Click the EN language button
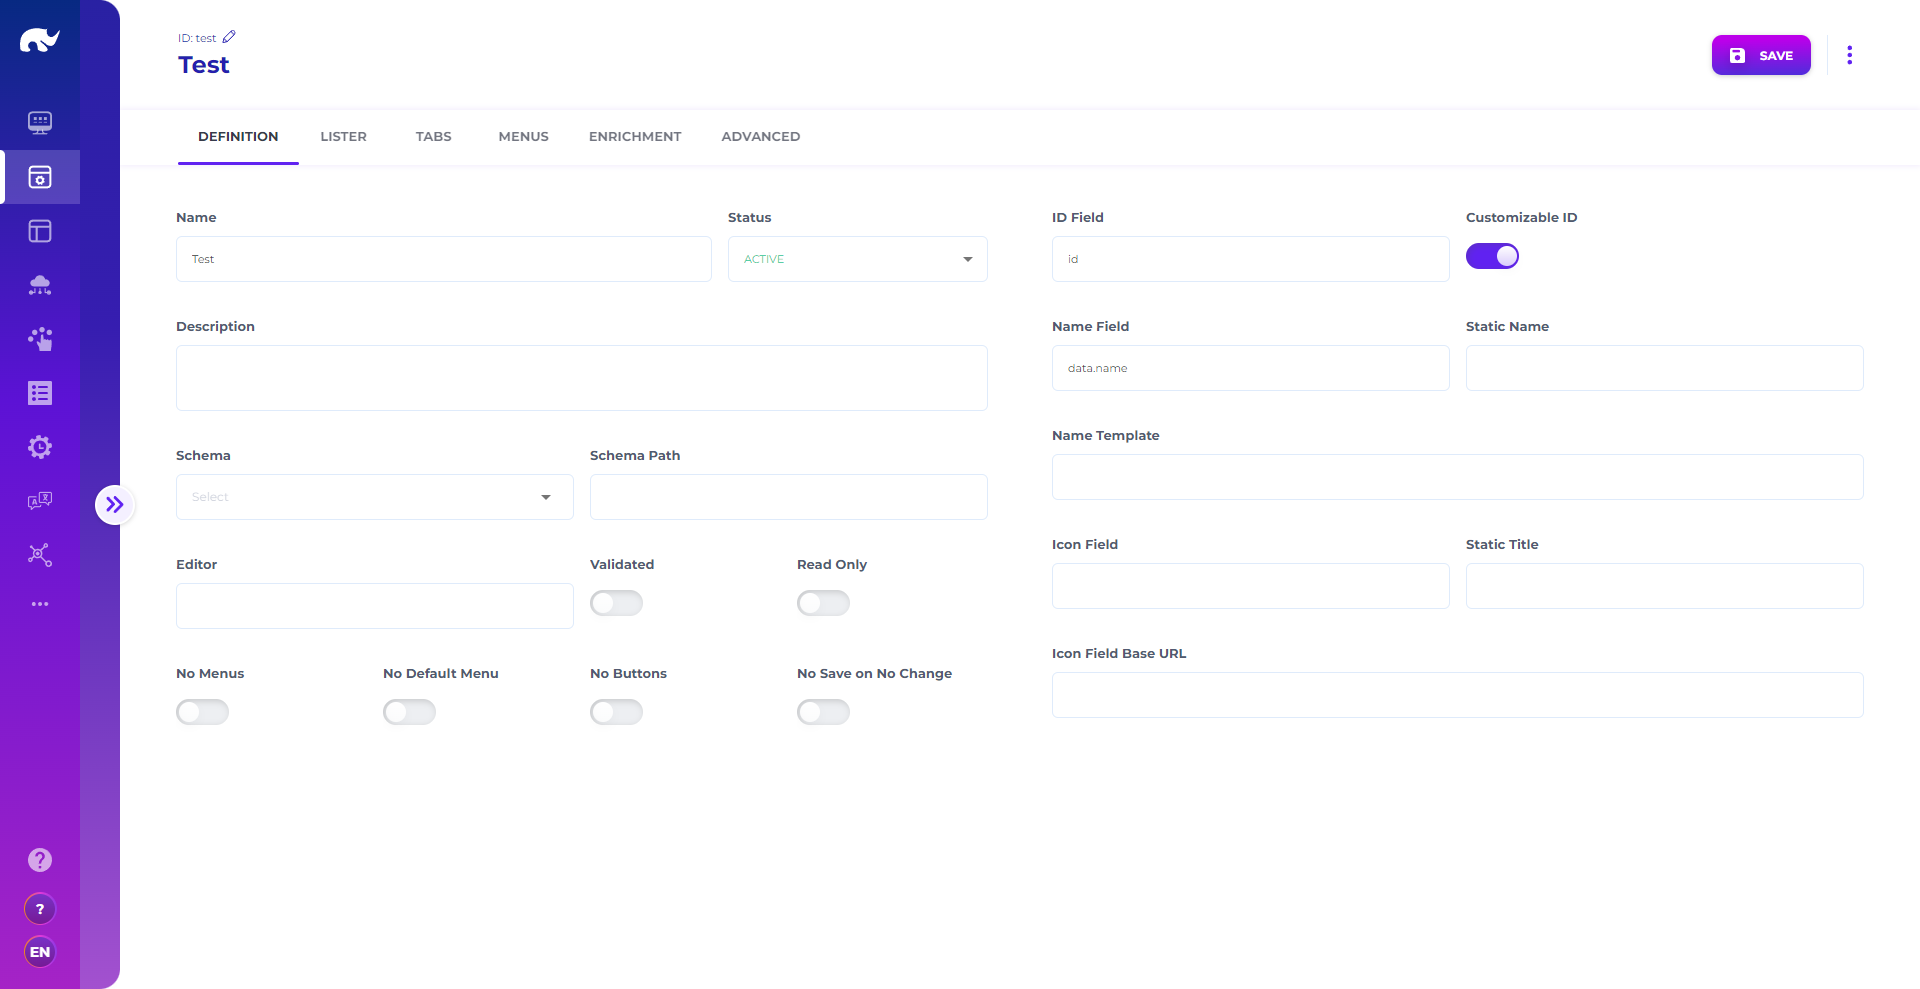The image size is (1920, 989). coord(40,952)
